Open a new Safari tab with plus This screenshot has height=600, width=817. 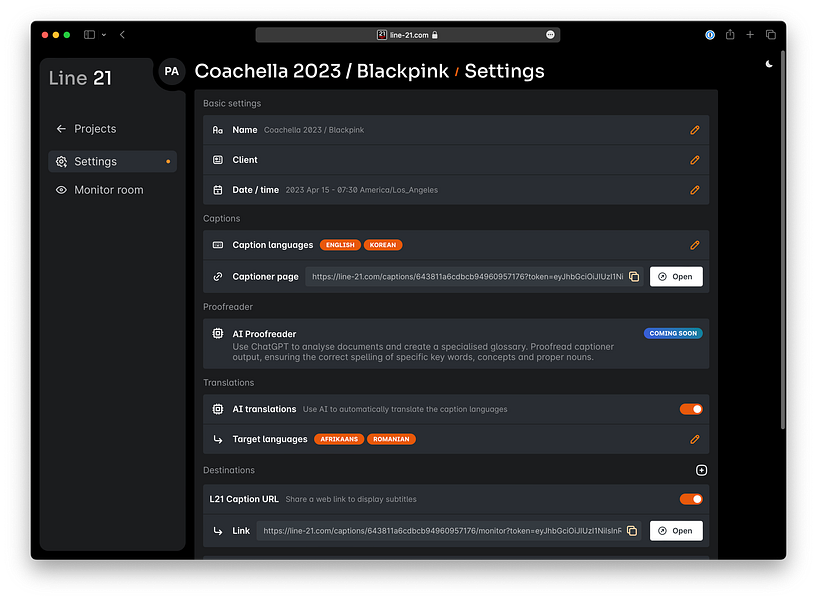pyautogui.click(x=750, y=34)
